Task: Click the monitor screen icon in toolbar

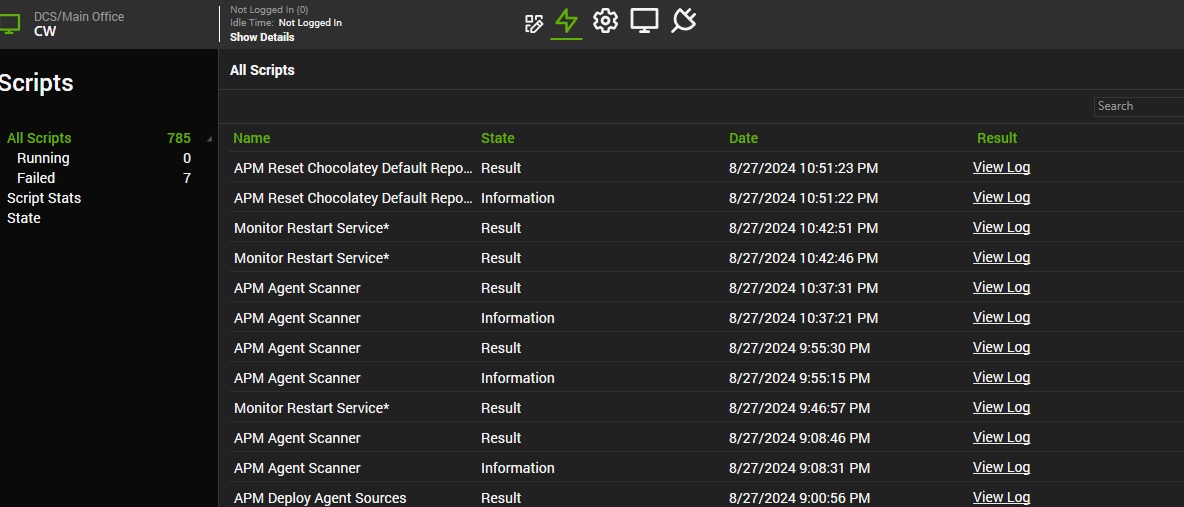Action: point(644,21)
